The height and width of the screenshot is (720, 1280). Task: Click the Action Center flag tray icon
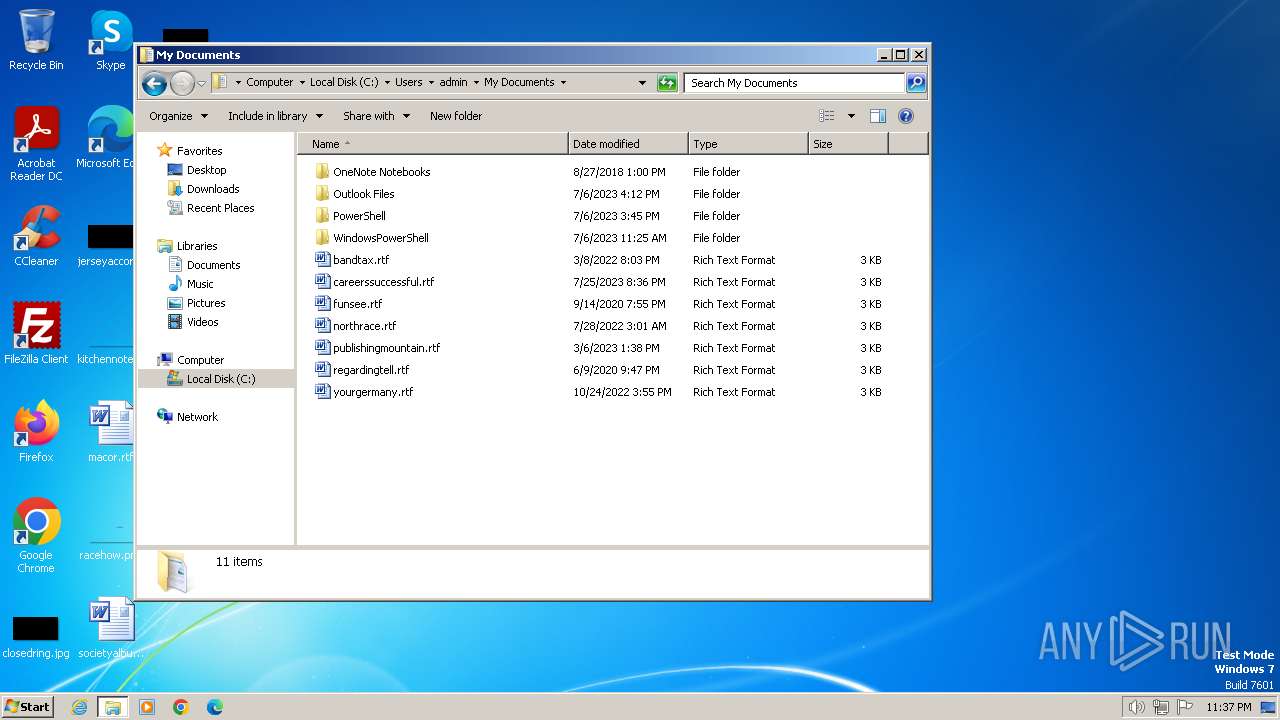click(1185, 707)
